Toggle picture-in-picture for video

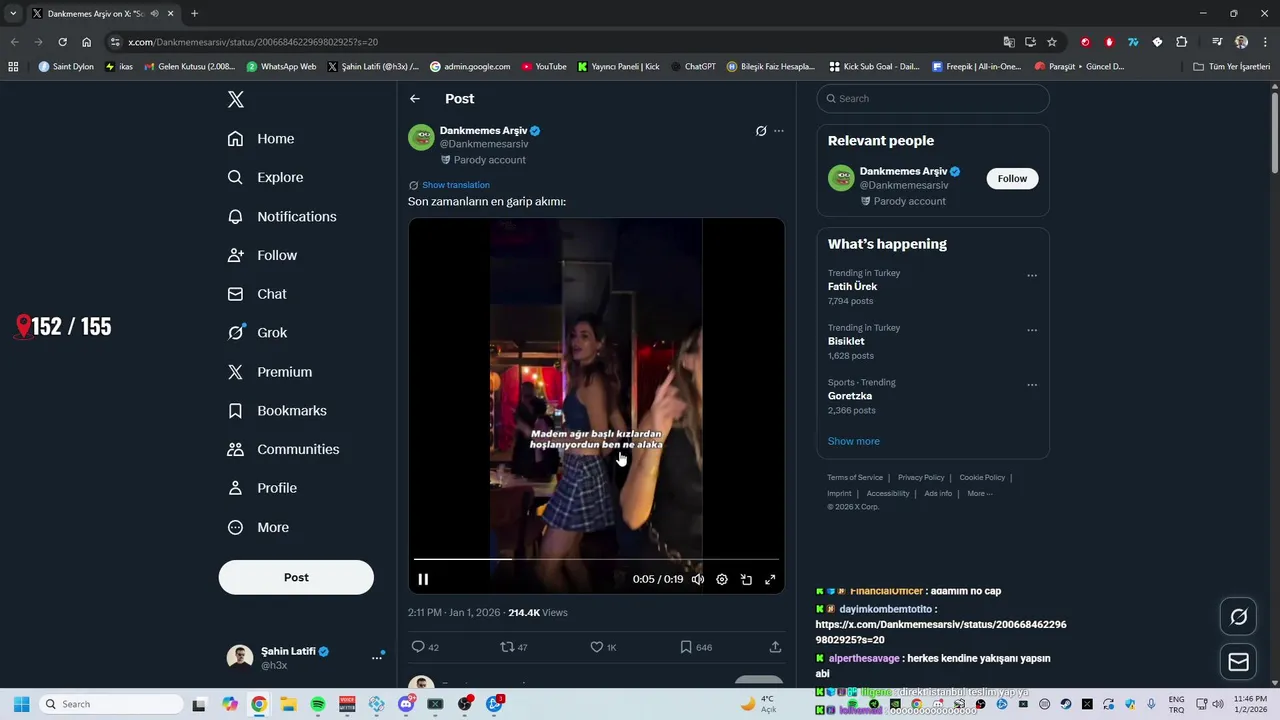[x=746, y=579]
